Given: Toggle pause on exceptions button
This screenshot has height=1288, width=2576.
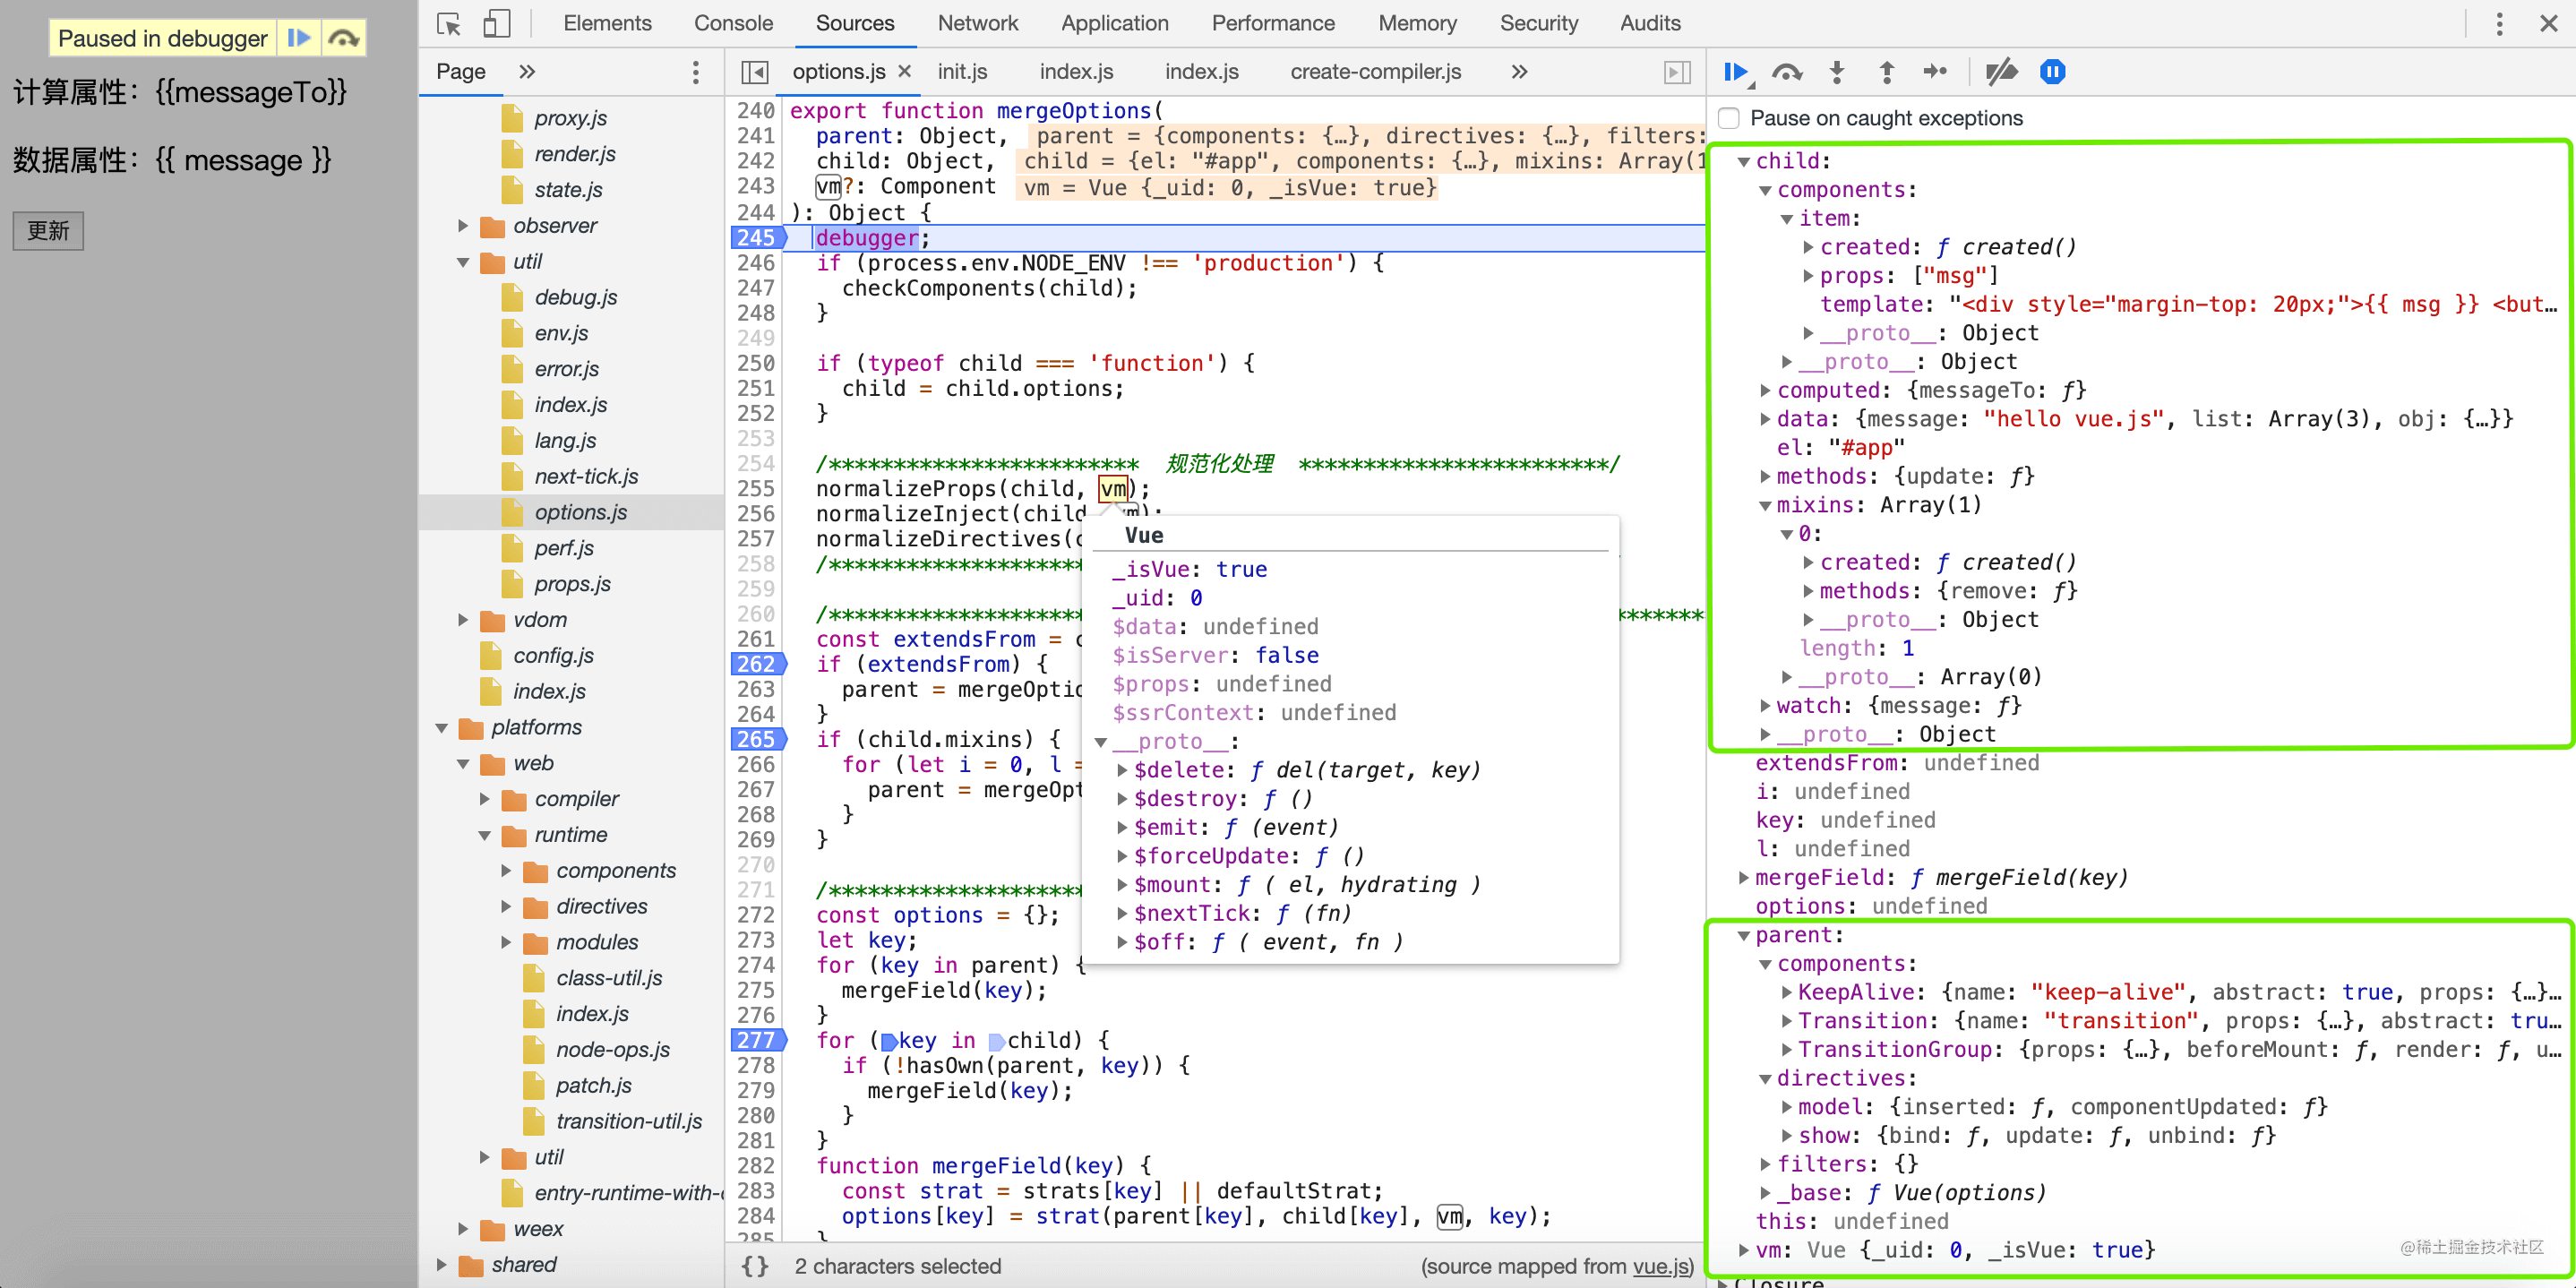Looking at the screenshot, I should [2052, 72].
